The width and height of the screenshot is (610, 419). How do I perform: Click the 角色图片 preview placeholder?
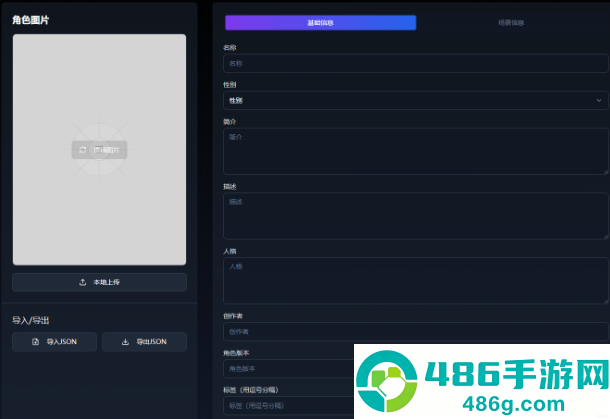click(99, 150)
